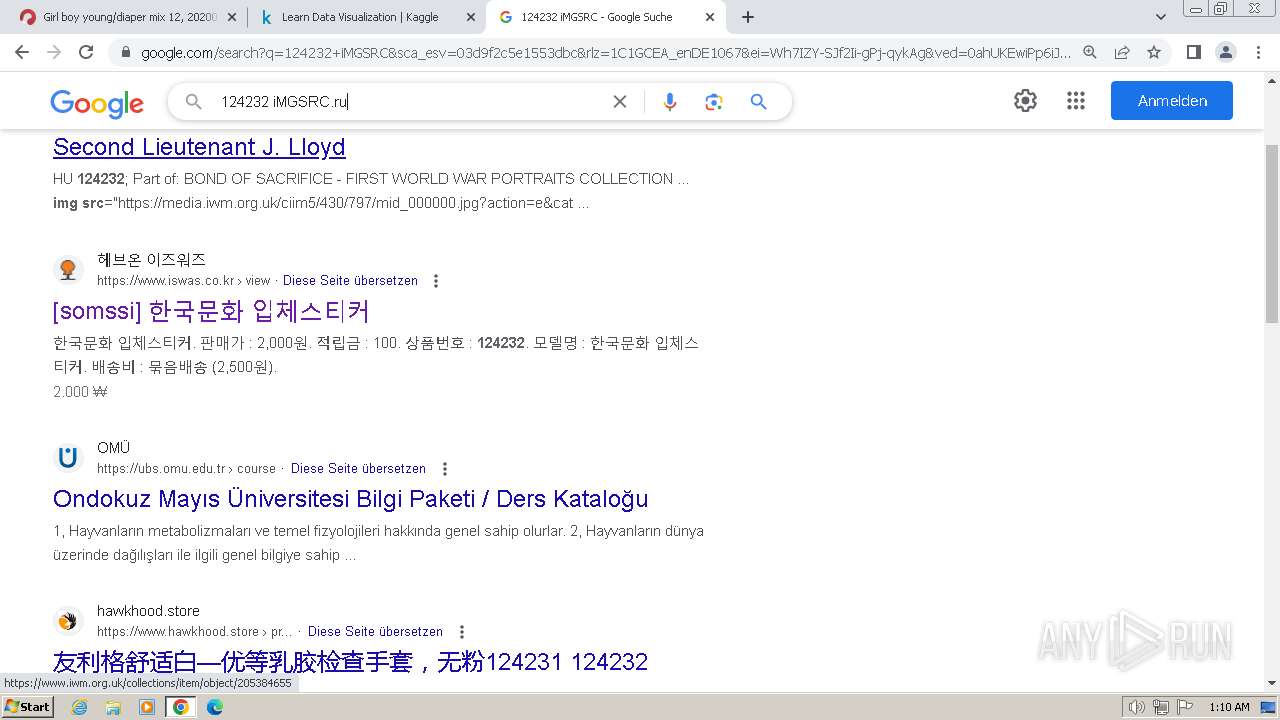
Task: Open the Chrome profile avatar
Action: click(1225, 52)
